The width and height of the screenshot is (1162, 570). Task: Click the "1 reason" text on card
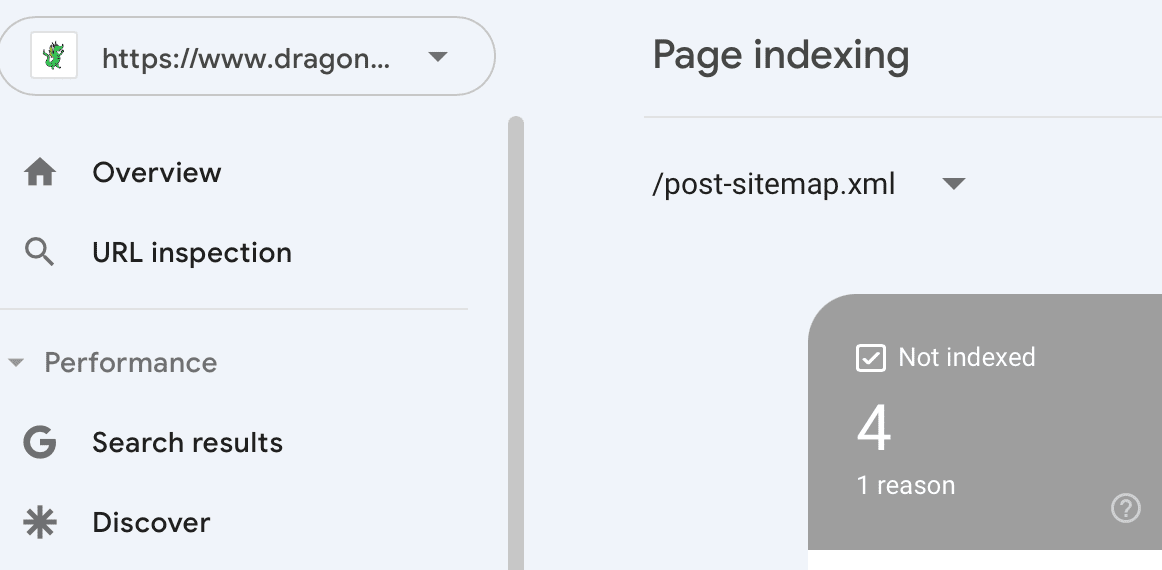(x=906, y=486)
